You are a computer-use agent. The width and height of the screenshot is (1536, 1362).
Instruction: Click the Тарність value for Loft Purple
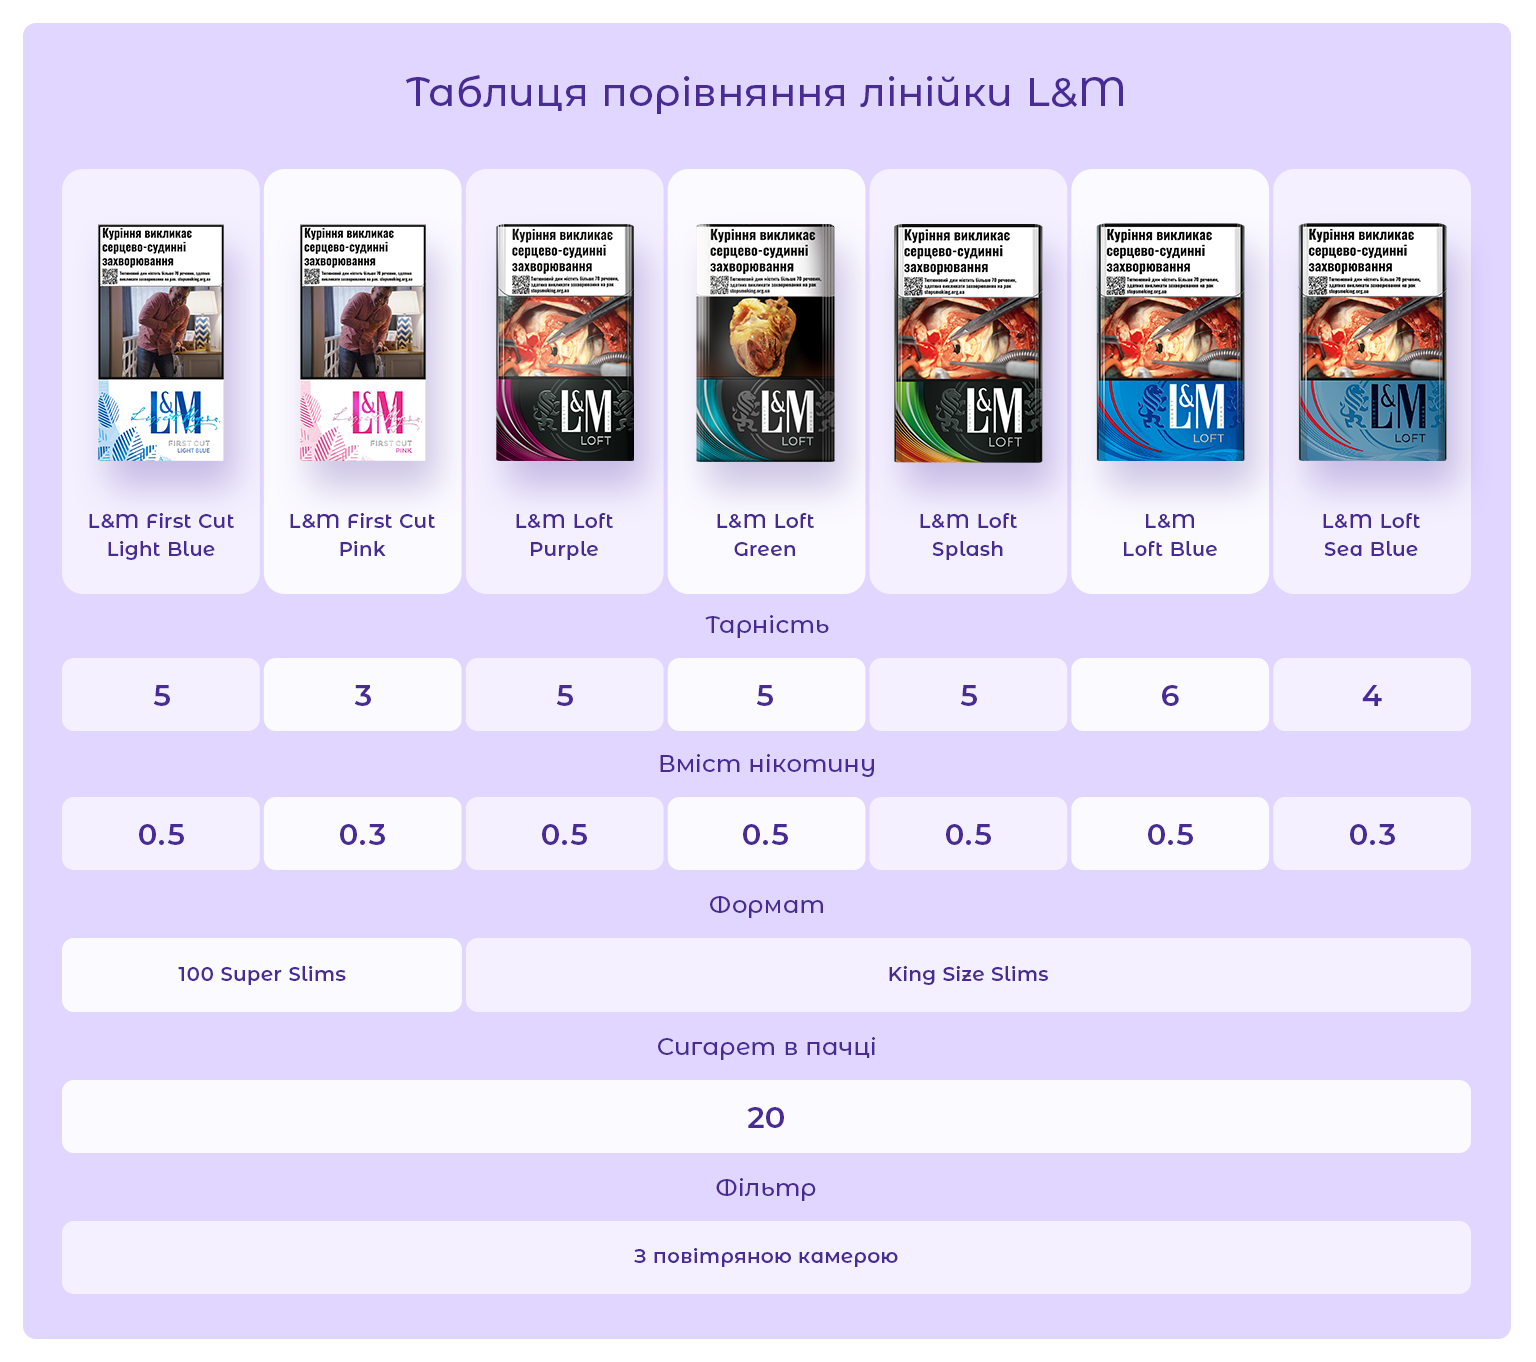point(565,695)
